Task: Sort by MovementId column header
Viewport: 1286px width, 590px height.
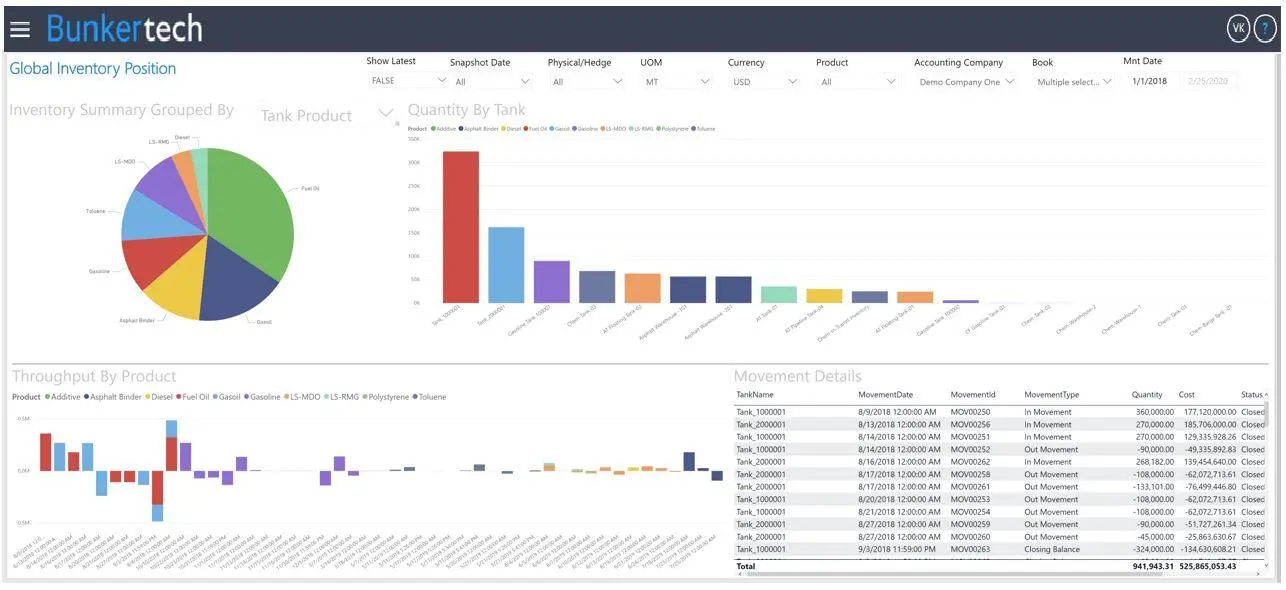Action: coord(972,395)
